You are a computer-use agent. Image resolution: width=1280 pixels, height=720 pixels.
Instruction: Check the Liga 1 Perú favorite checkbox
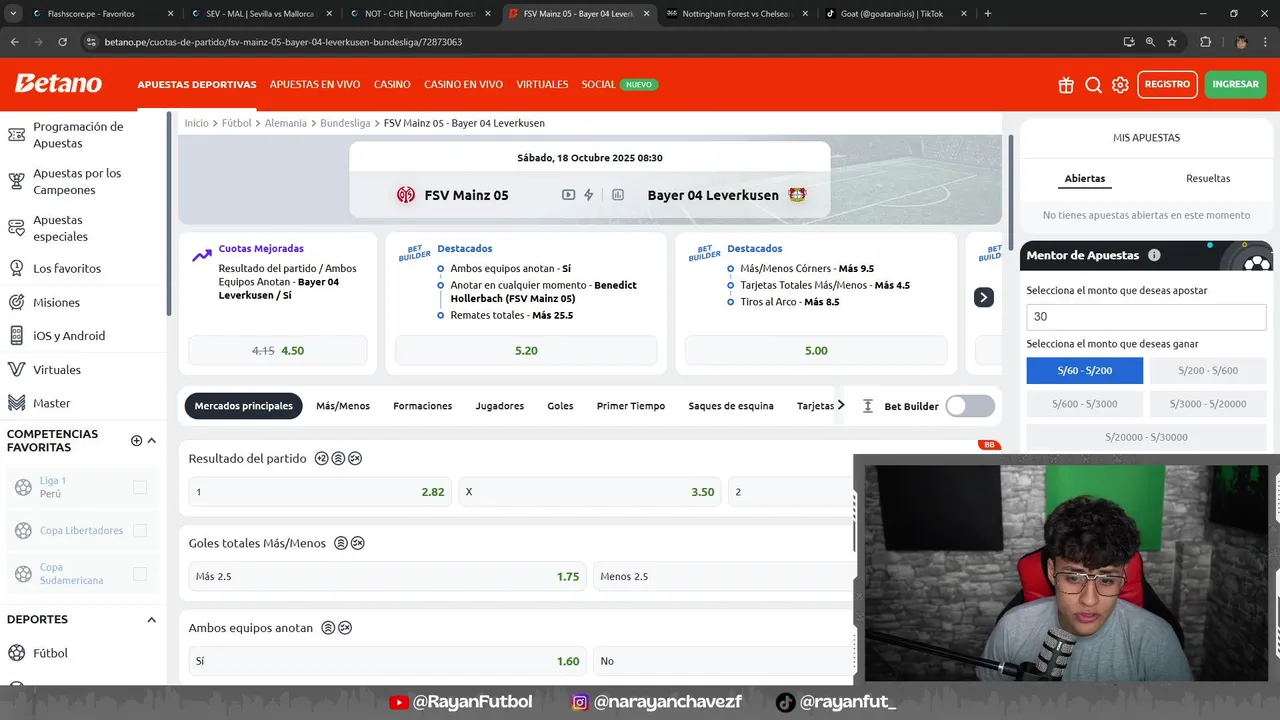(x=140, y=487)
